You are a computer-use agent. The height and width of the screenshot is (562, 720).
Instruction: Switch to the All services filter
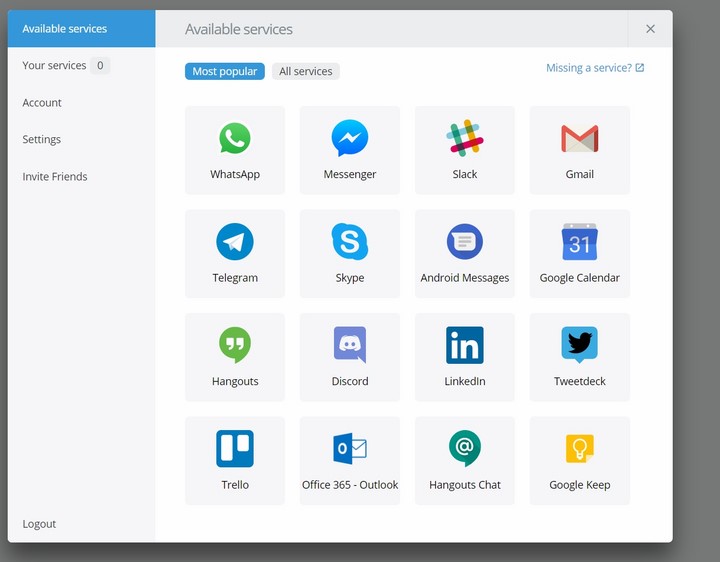[x=306, y=71]
